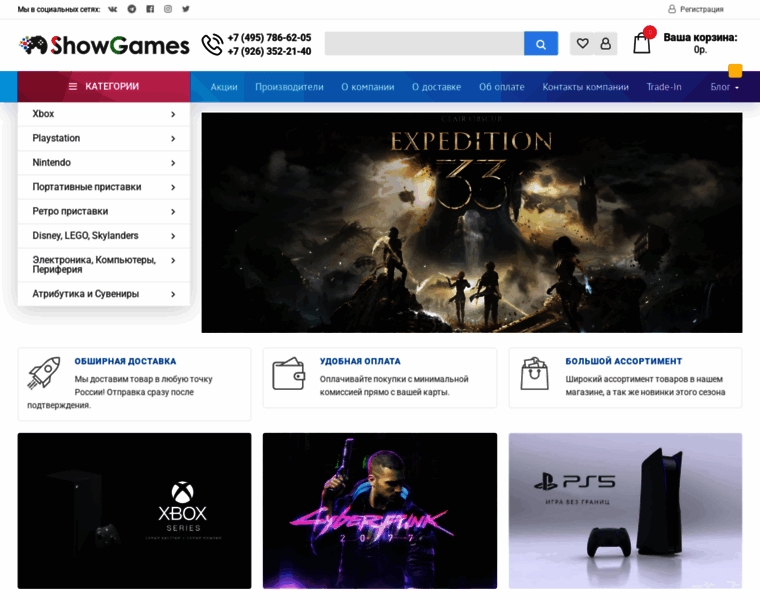Screen dimensions: 760x600
Task: Open the Портативные приставки category link
Action: click(x=87, y=187)
